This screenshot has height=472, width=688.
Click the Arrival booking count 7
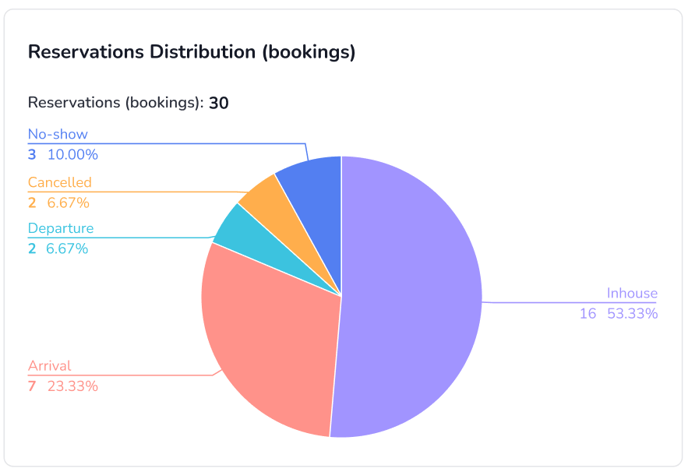pos(32,386)
